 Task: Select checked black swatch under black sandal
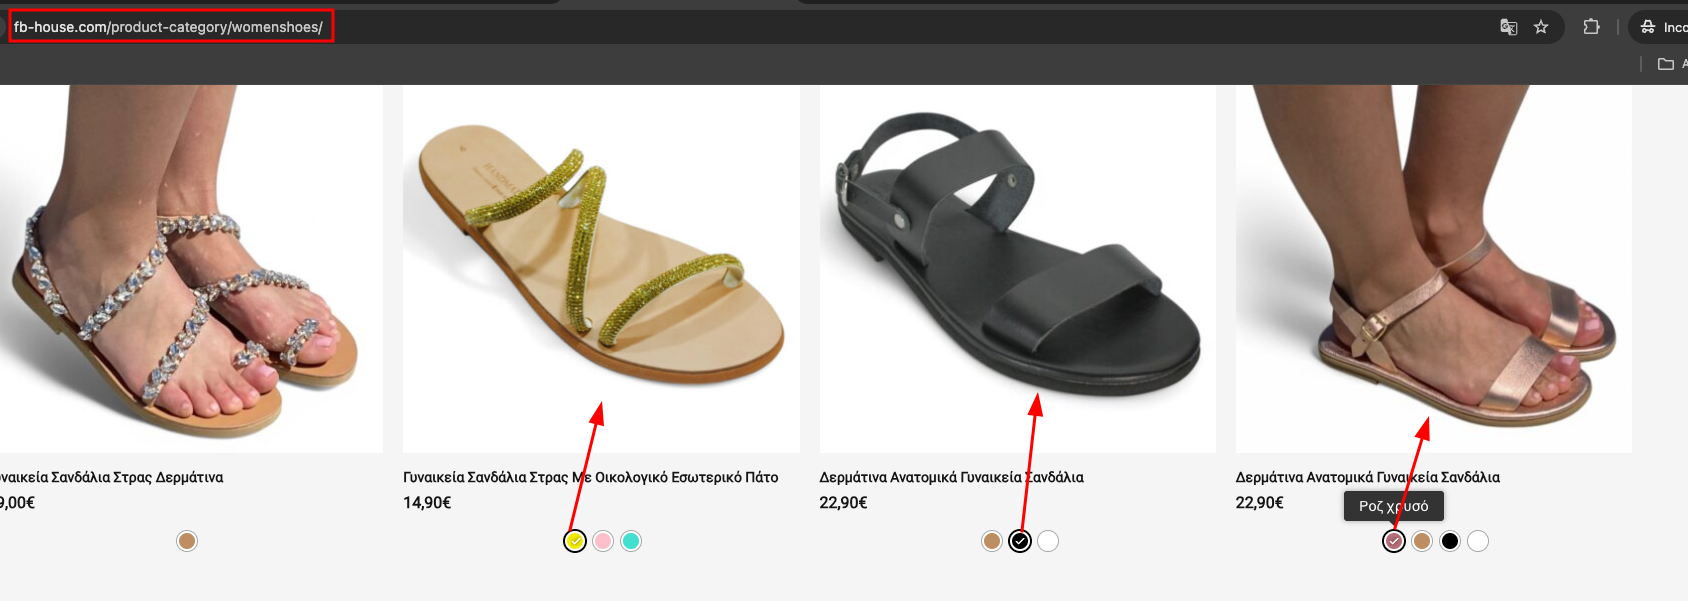coord(1020,541)
